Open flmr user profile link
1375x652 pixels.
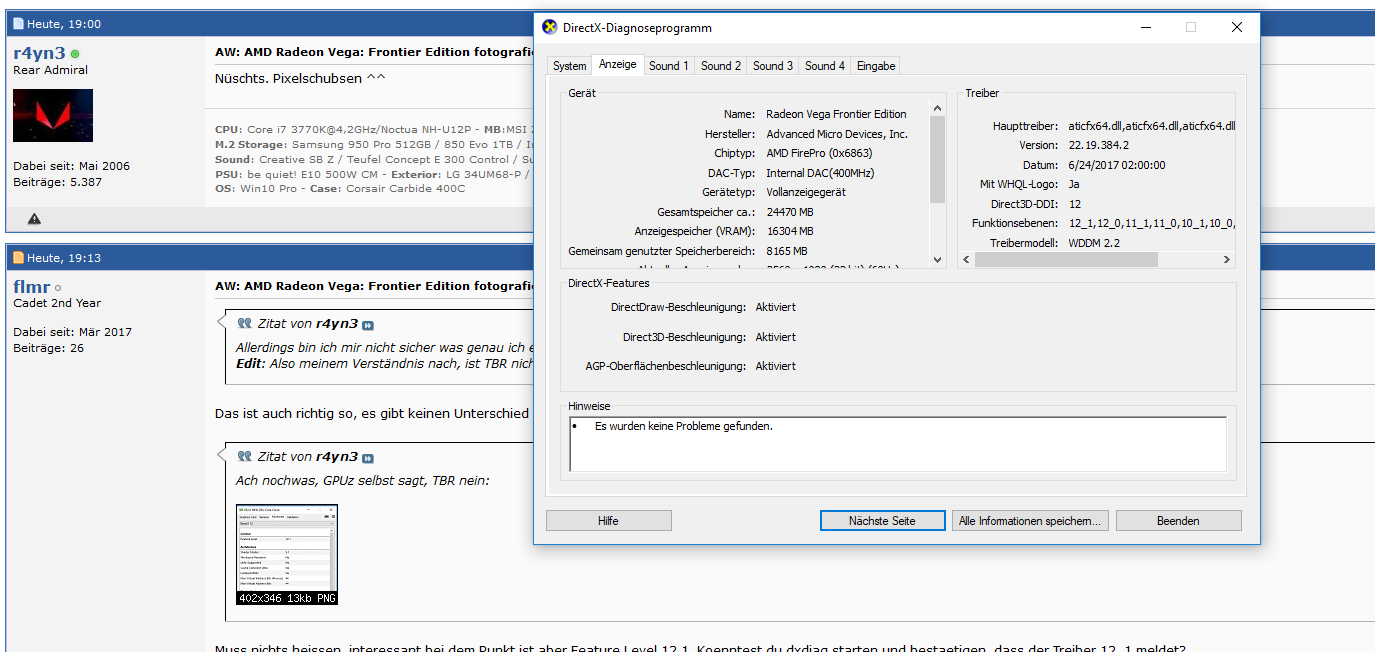coord(31,287)
